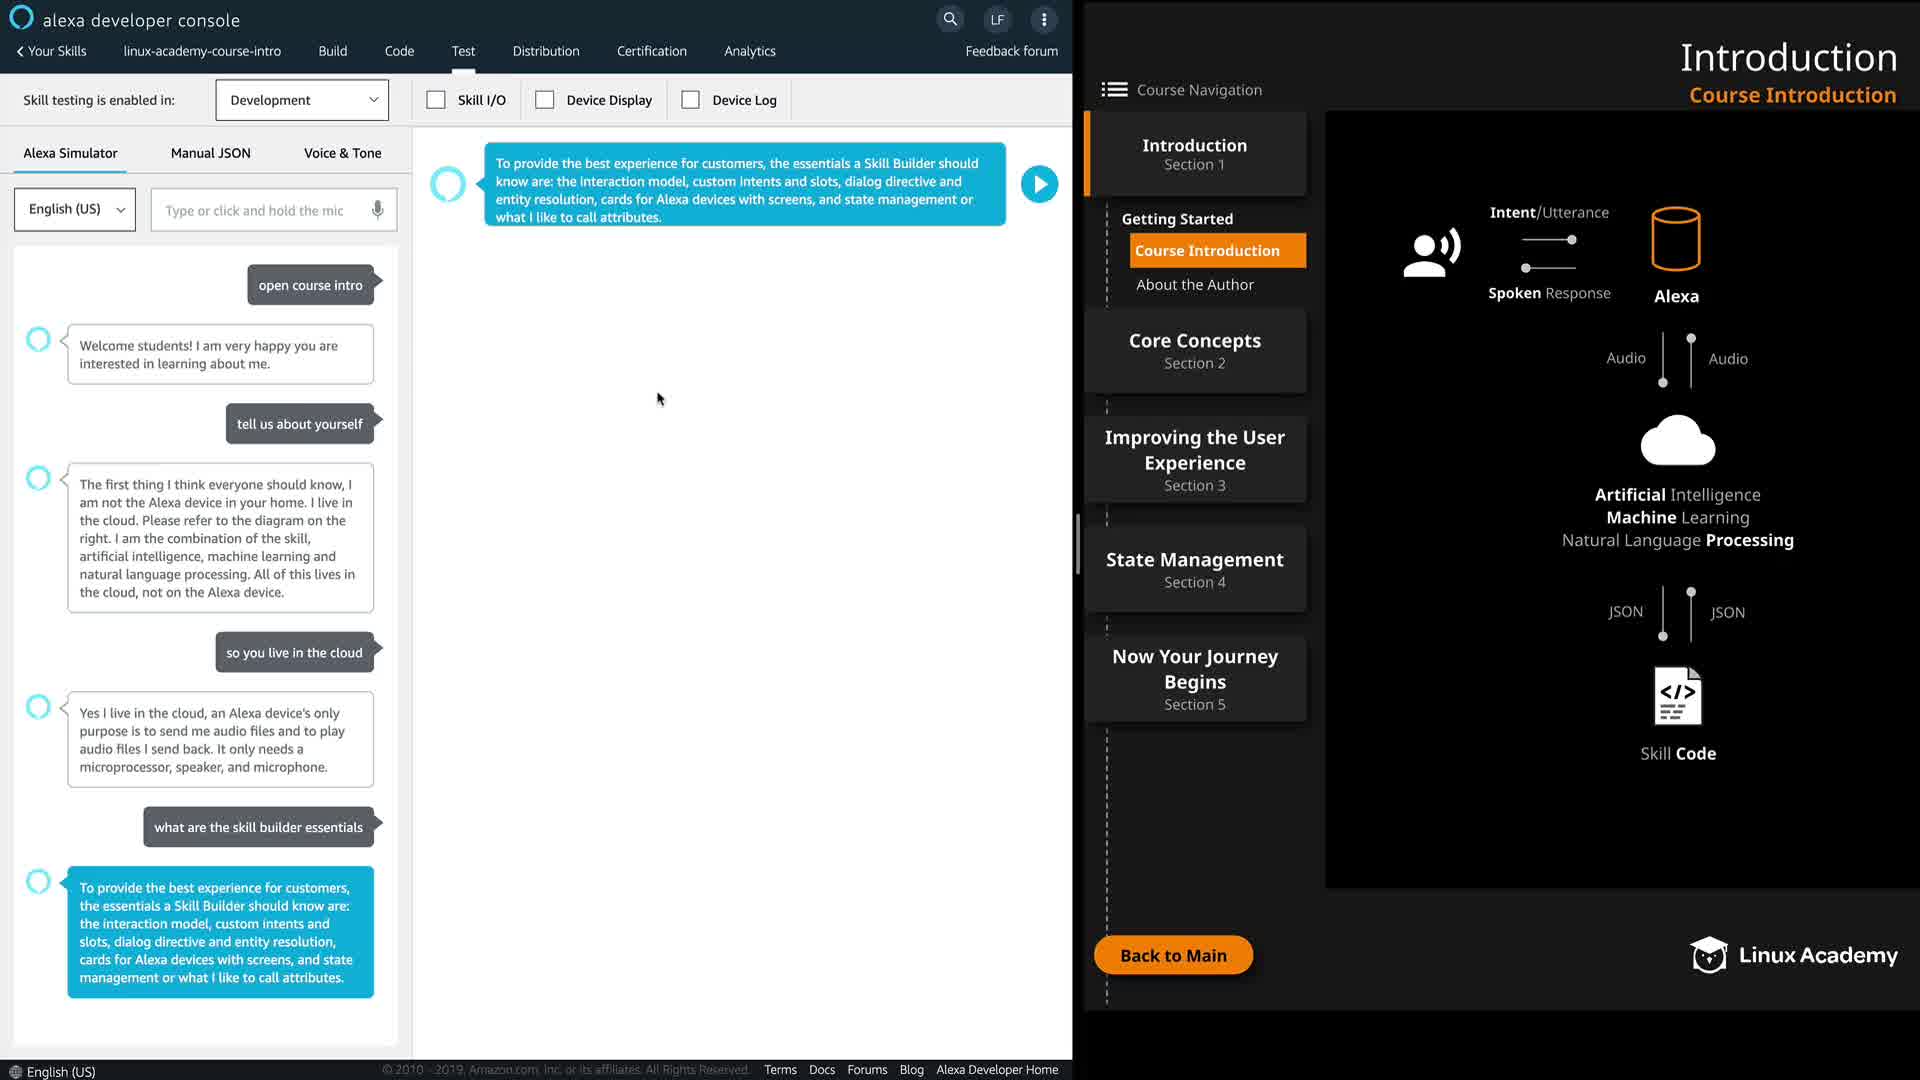Screen dimensions: 1920x1080
Task: Click the microphone icon in input
Action: (377, 210)
